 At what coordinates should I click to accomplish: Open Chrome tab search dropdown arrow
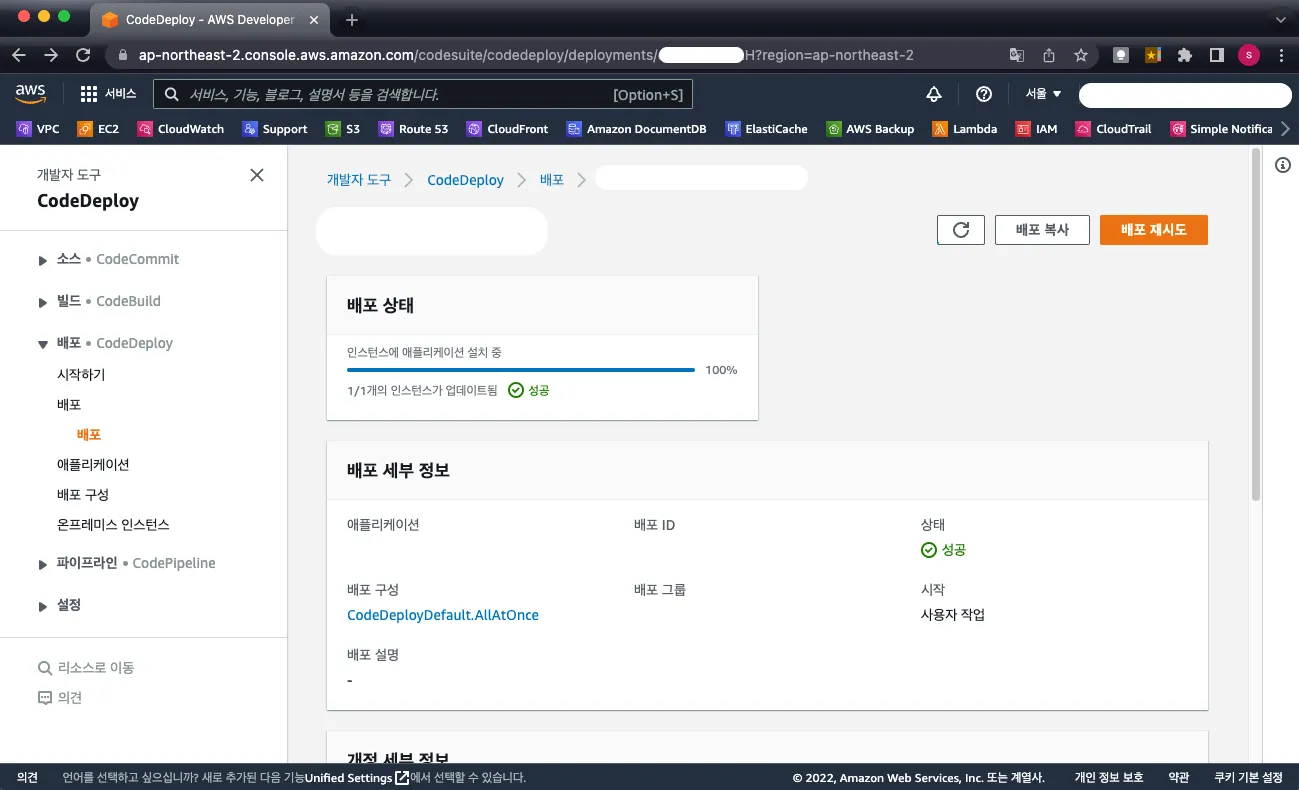tap(1279, 20)
